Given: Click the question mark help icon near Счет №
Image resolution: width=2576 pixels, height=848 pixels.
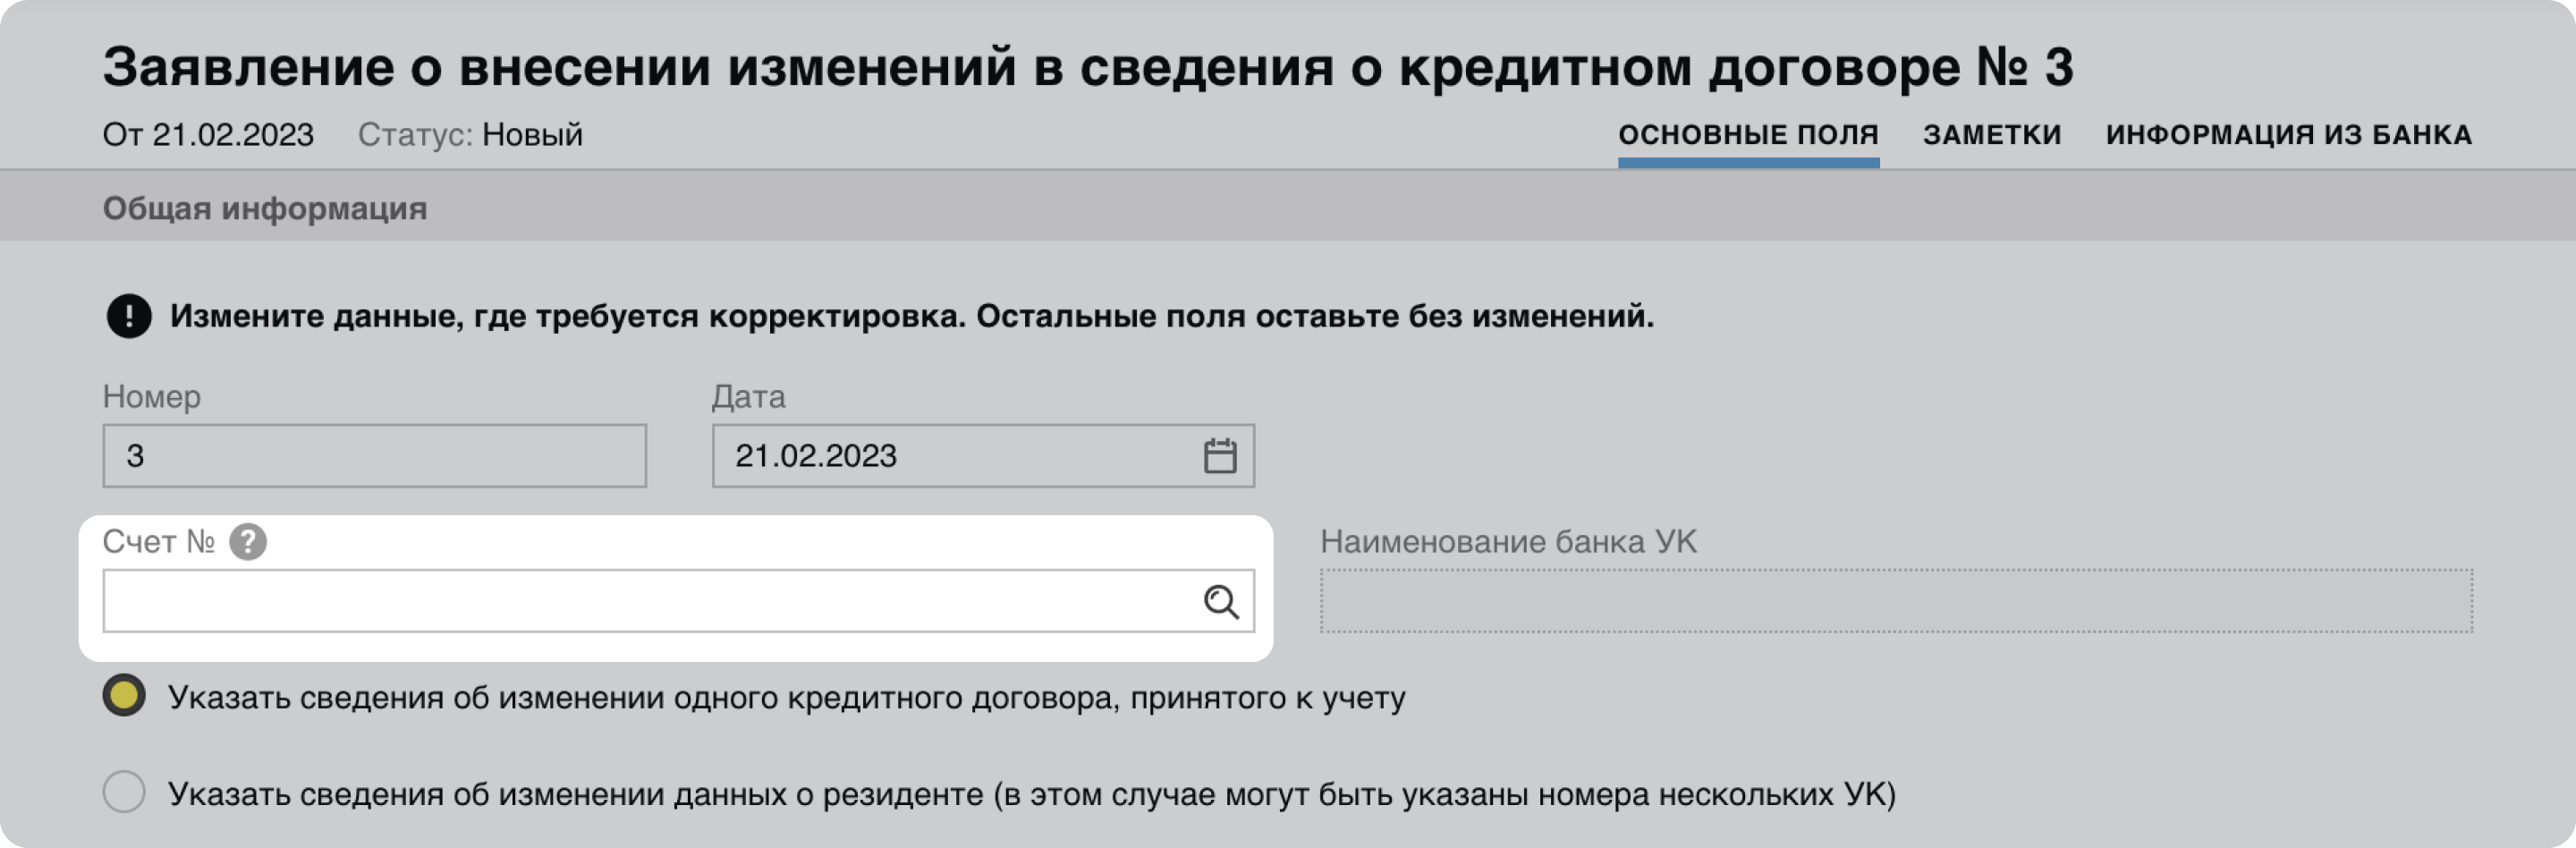Looking at the screenshot, I should click(x=247, y=542).
